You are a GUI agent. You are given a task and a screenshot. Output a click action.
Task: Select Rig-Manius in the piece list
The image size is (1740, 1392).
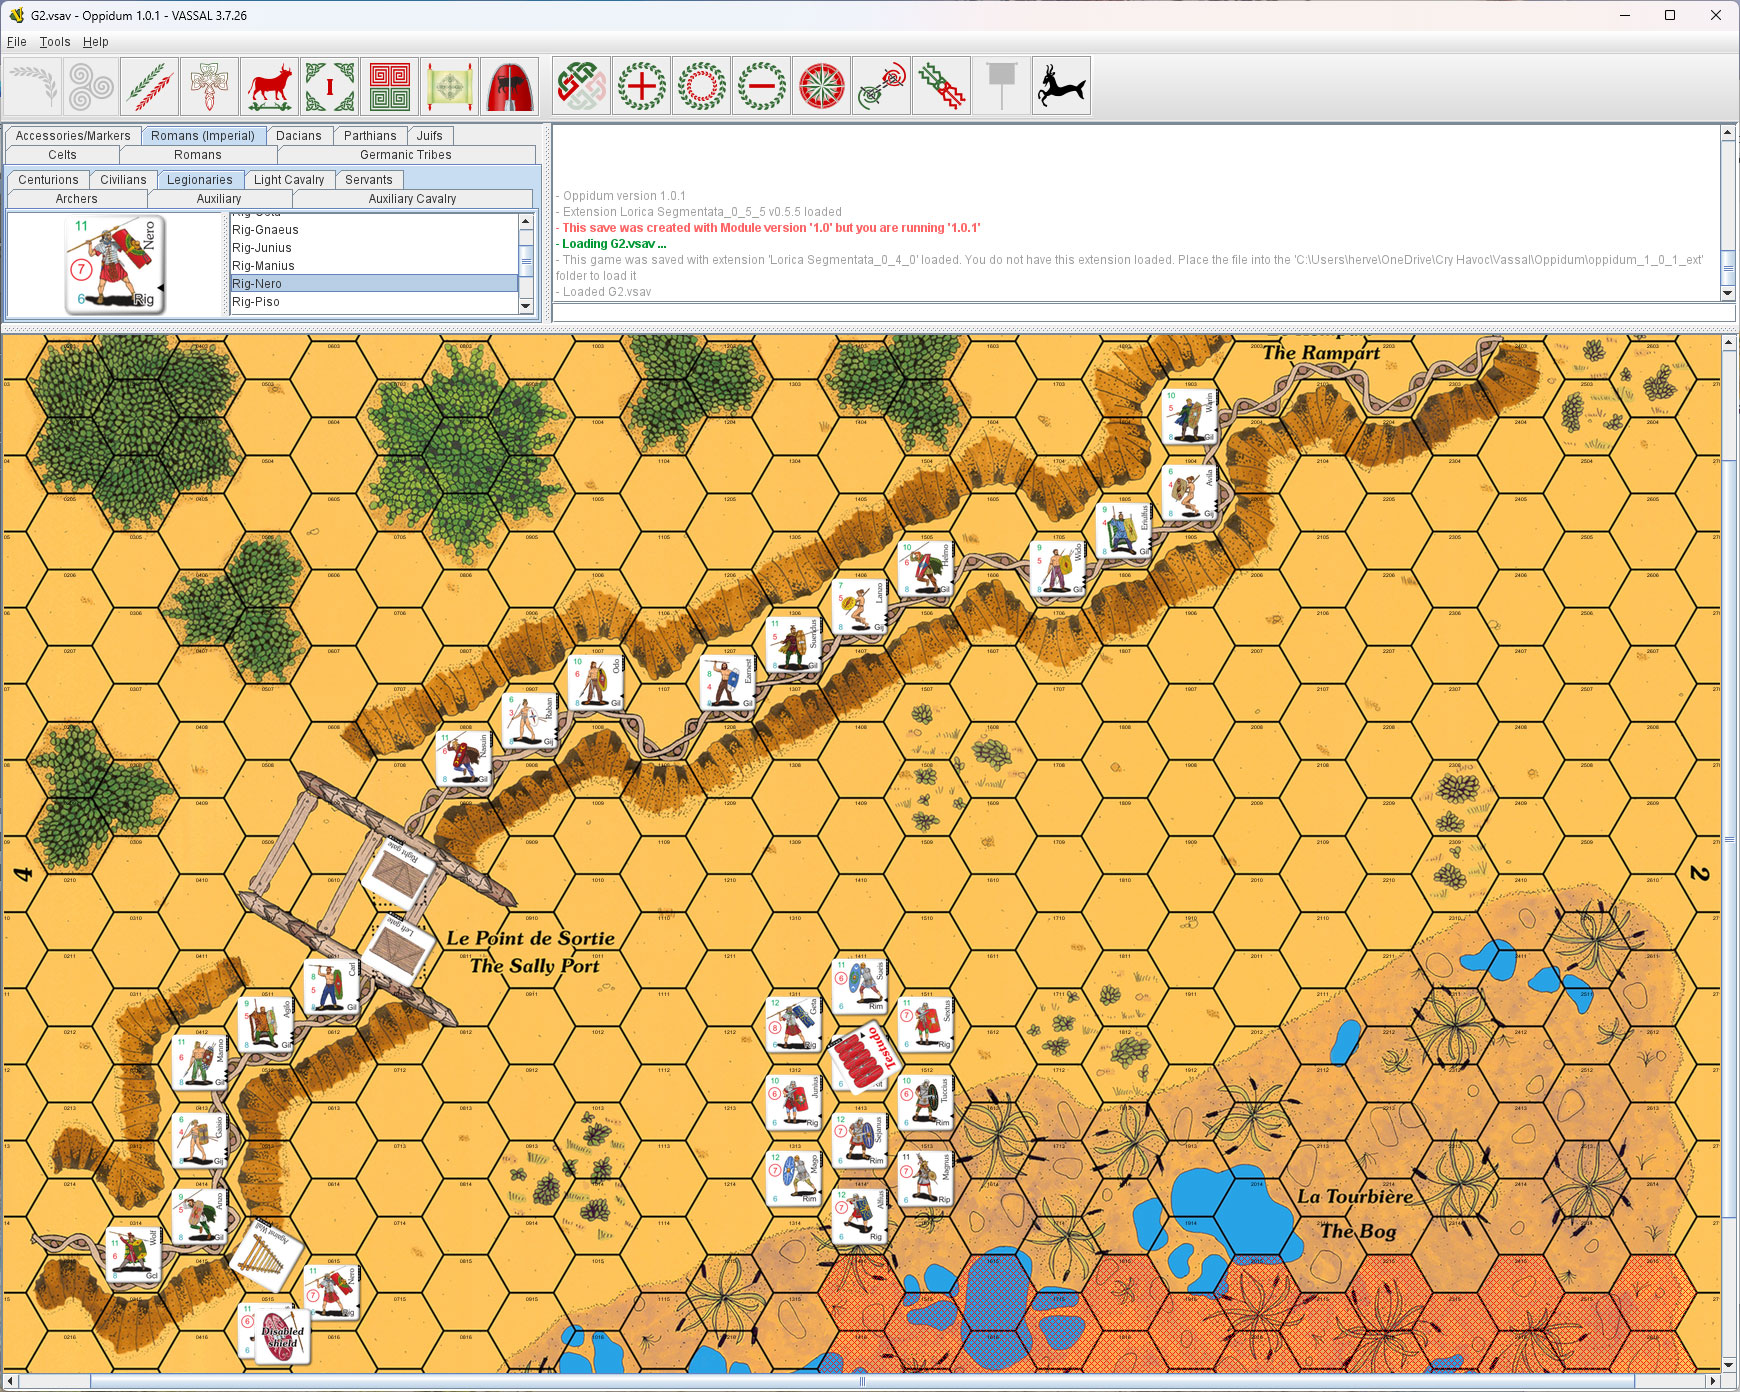click(374, 266)
